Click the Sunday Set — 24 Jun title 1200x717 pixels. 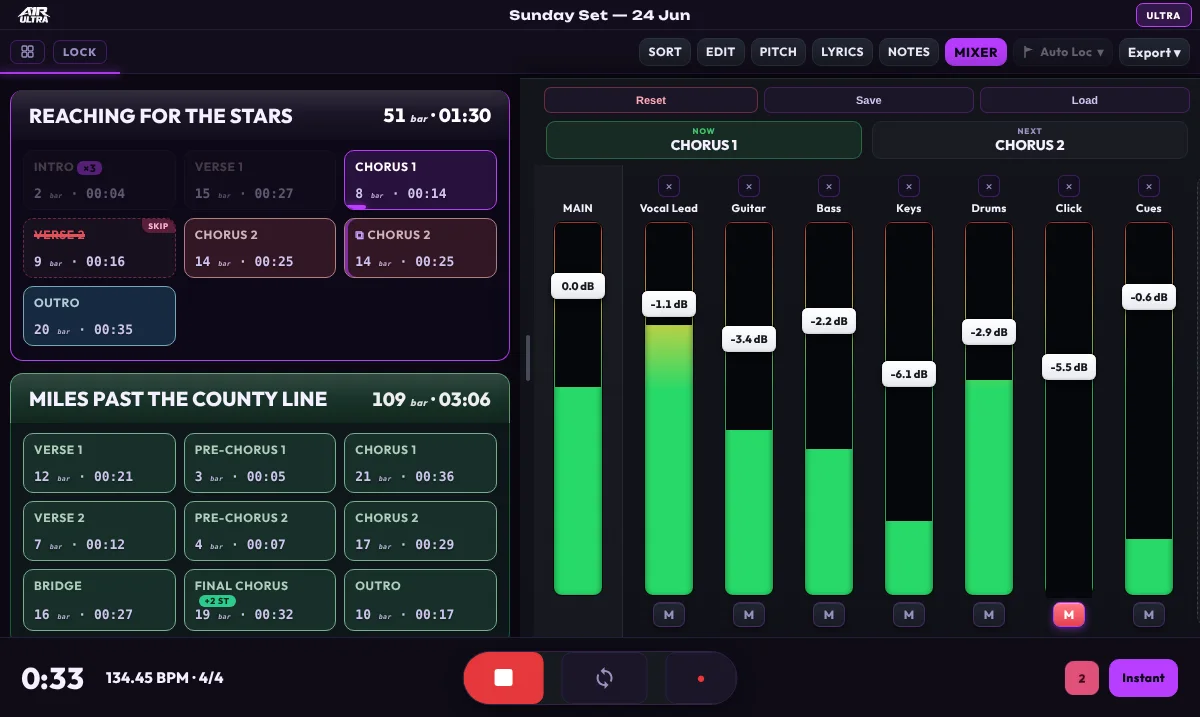coord(600,15)
